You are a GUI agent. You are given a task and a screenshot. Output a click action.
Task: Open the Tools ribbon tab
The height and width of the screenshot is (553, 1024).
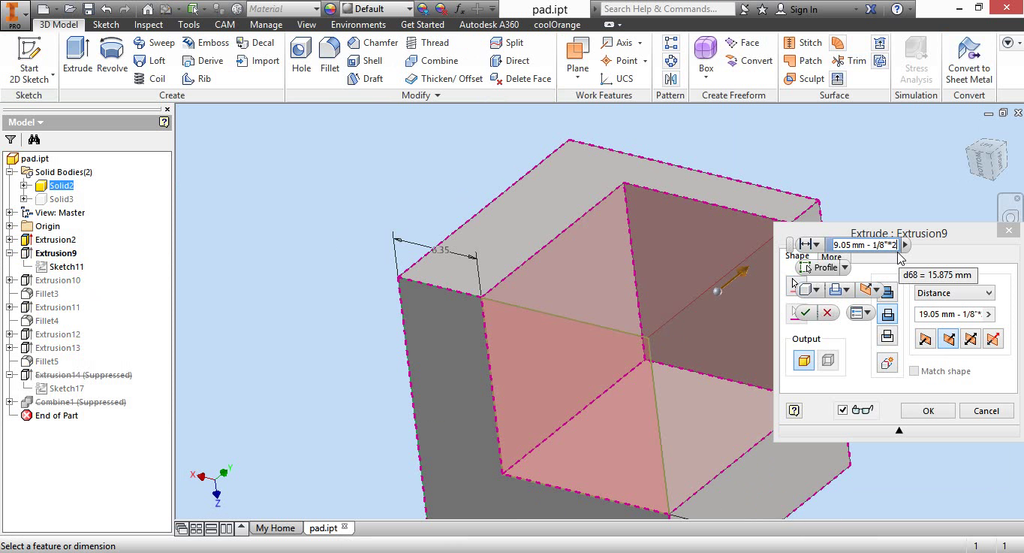coord(189,25)
